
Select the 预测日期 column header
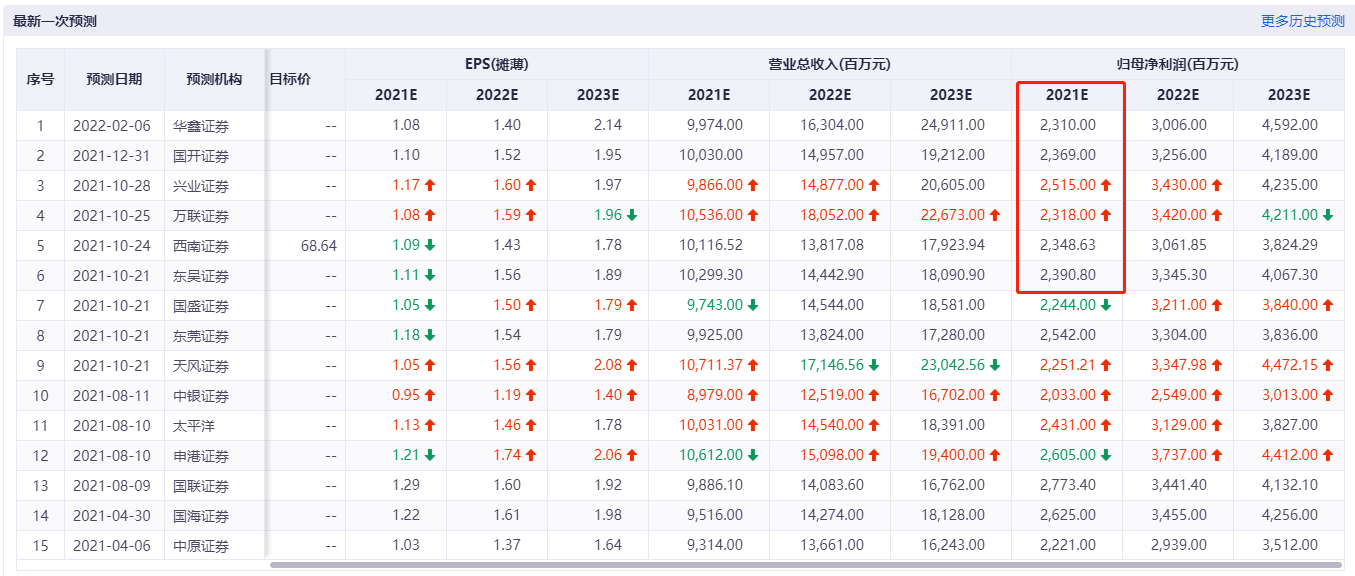coord(114,79)
